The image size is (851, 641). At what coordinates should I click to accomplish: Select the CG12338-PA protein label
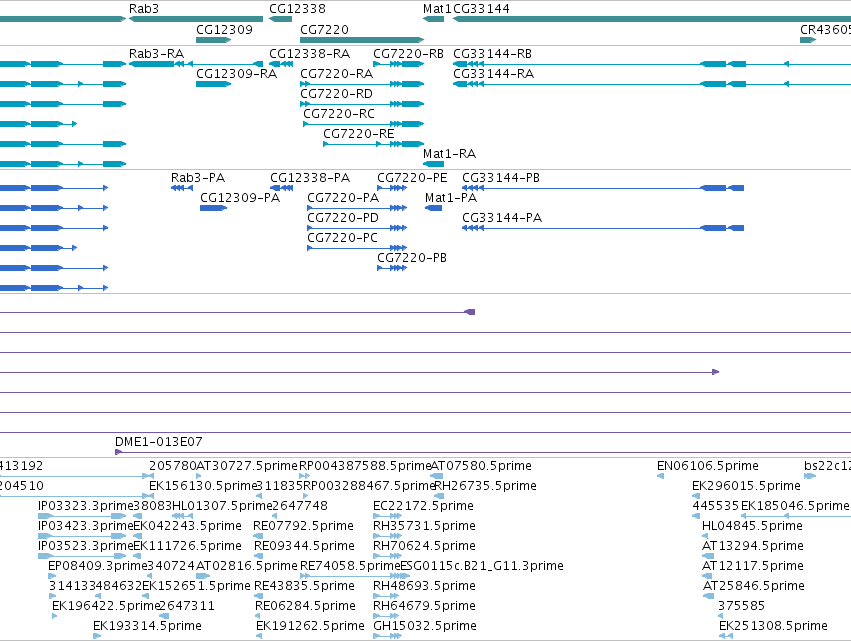pyautogui.click(x=310, y=177)
